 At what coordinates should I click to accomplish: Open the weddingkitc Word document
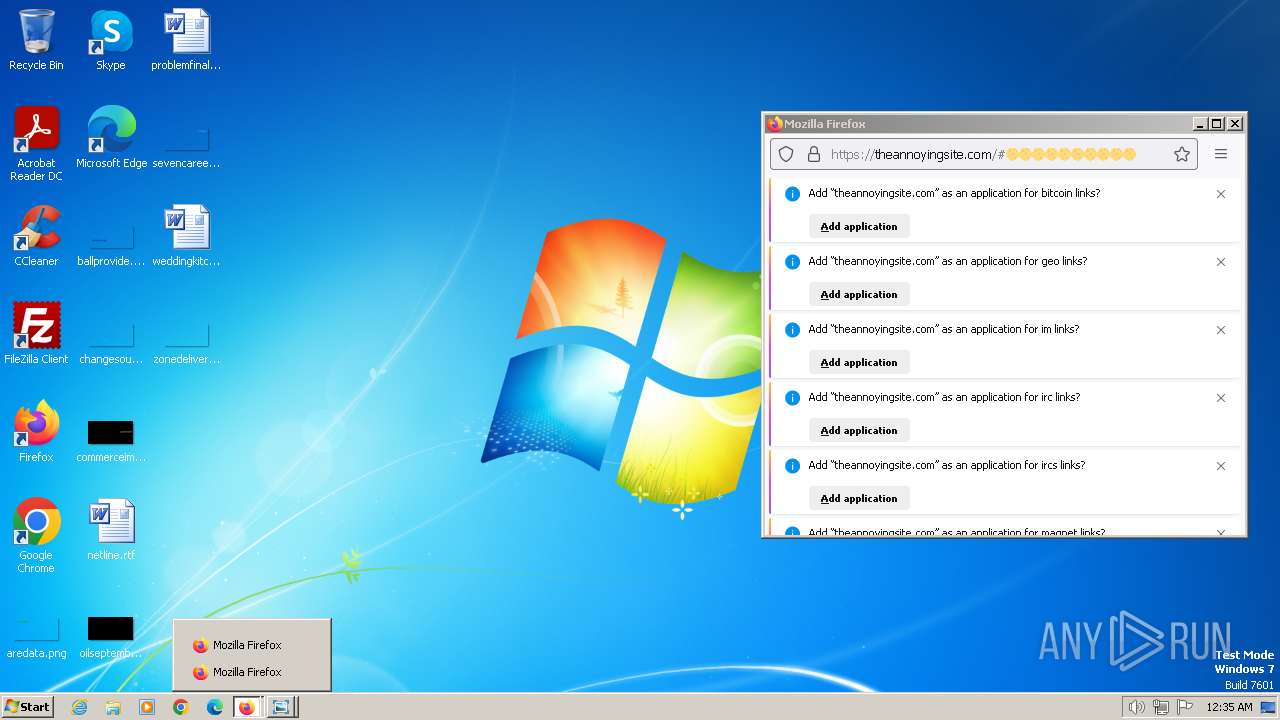tap(186, 235)
